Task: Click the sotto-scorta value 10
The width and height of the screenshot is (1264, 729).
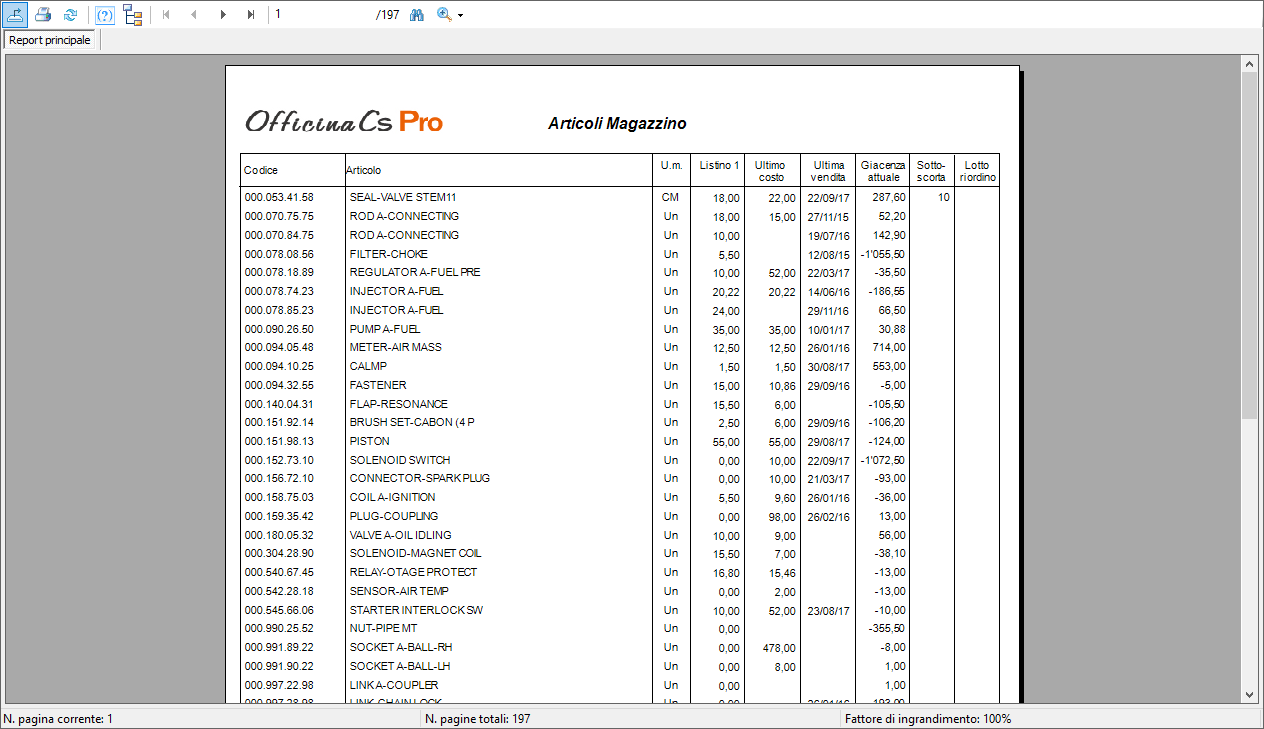Action: (x=943, y=198)
